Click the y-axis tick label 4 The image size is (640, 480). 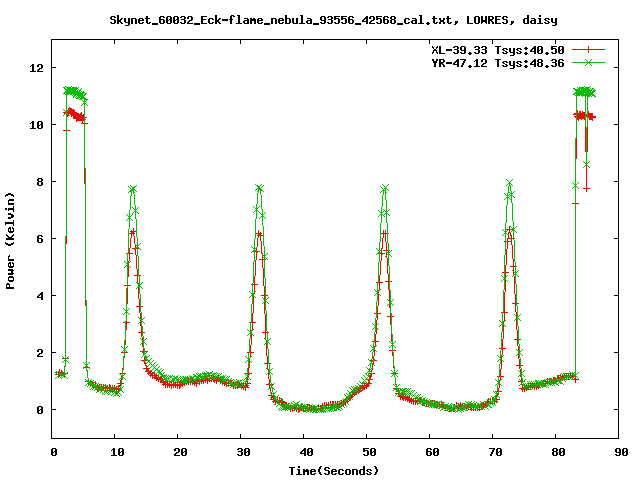40,296
